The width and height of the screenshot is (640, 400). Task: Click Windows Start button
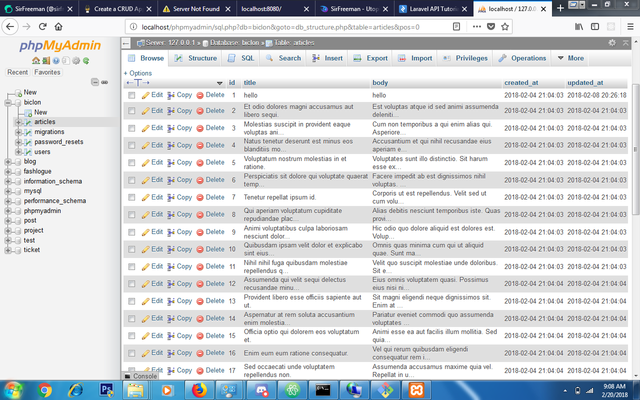13,390
